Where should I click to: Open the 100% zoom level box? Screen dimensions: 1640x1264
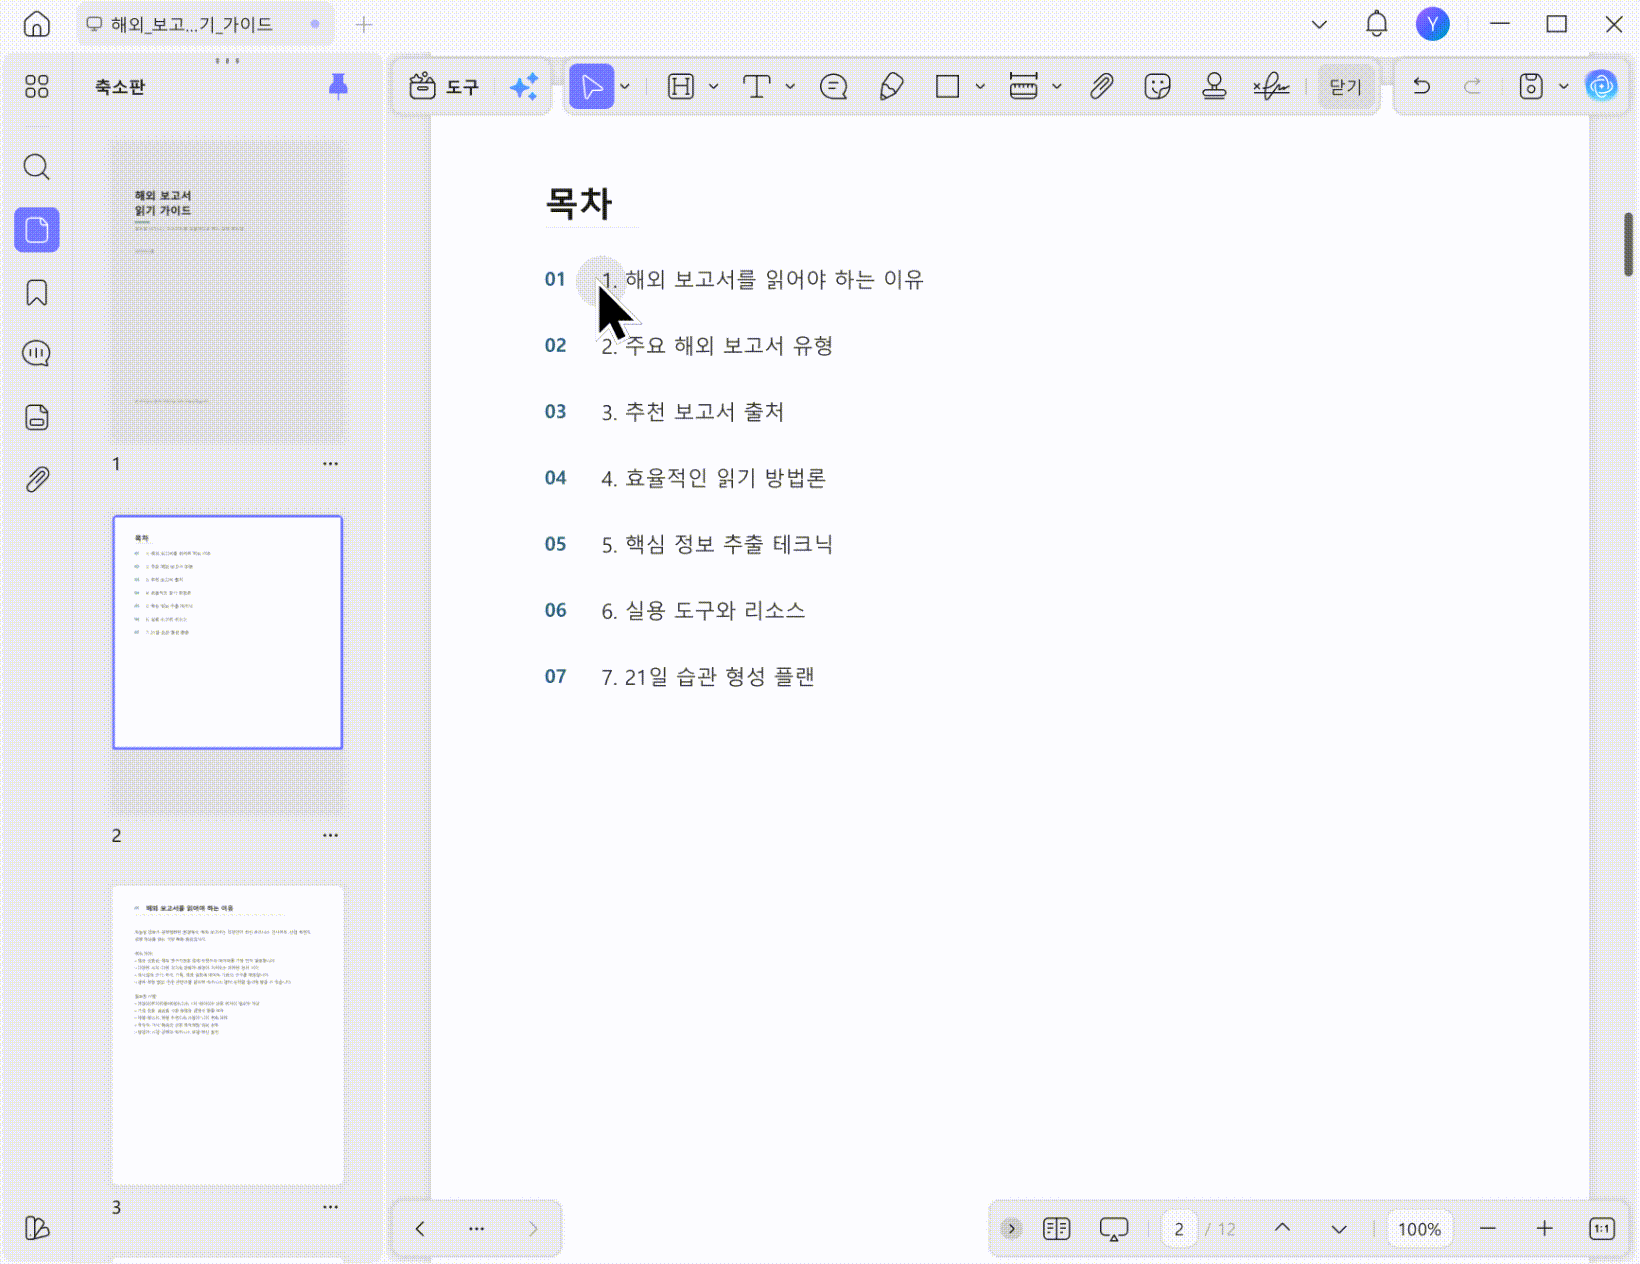pyautogui.click(x=1419, y=1229)
